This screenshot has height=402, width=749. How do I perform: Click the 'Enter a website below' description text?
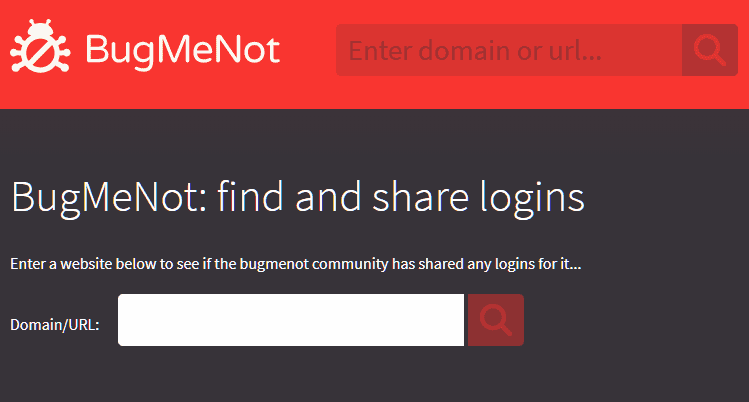pos(296,264)
